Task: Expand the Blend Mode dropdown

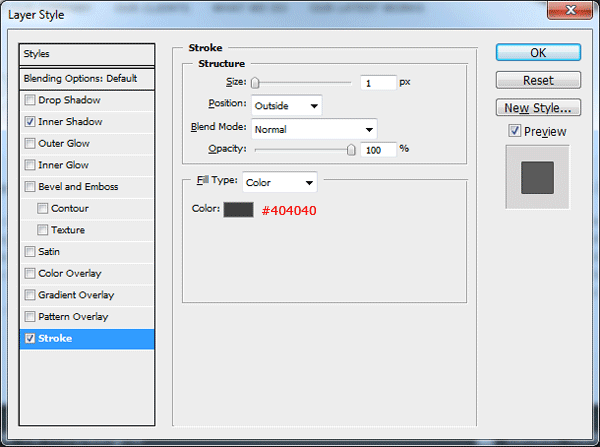Action: click(313, 128)
